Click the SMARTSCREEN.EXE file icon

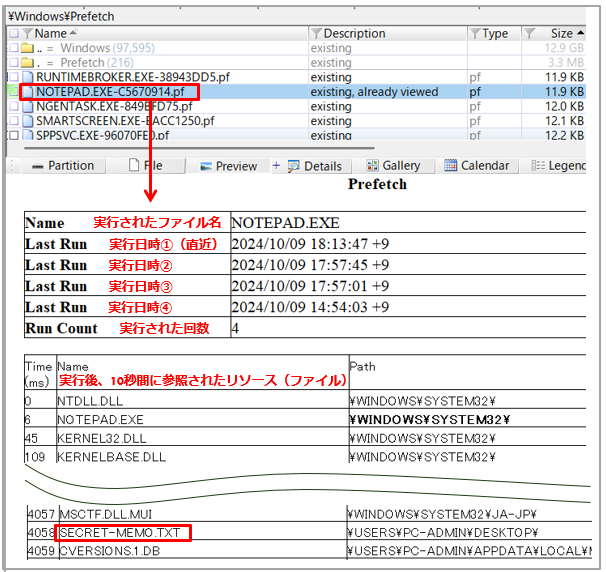27,121
